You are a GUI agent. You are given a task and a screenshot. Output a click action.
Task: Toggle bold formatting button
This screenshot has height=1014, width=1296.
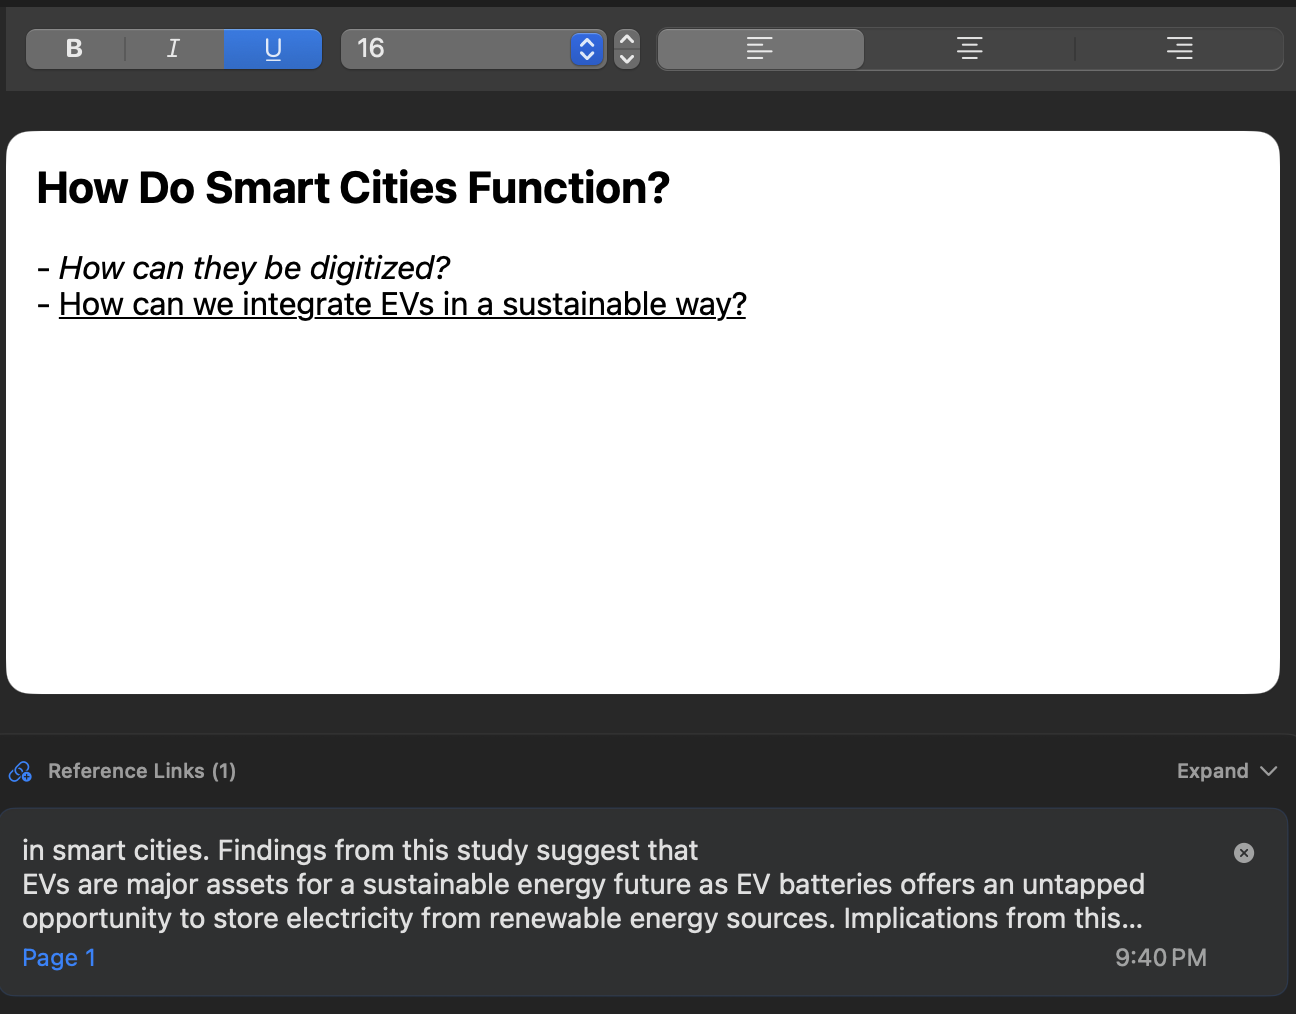(74, 48)
